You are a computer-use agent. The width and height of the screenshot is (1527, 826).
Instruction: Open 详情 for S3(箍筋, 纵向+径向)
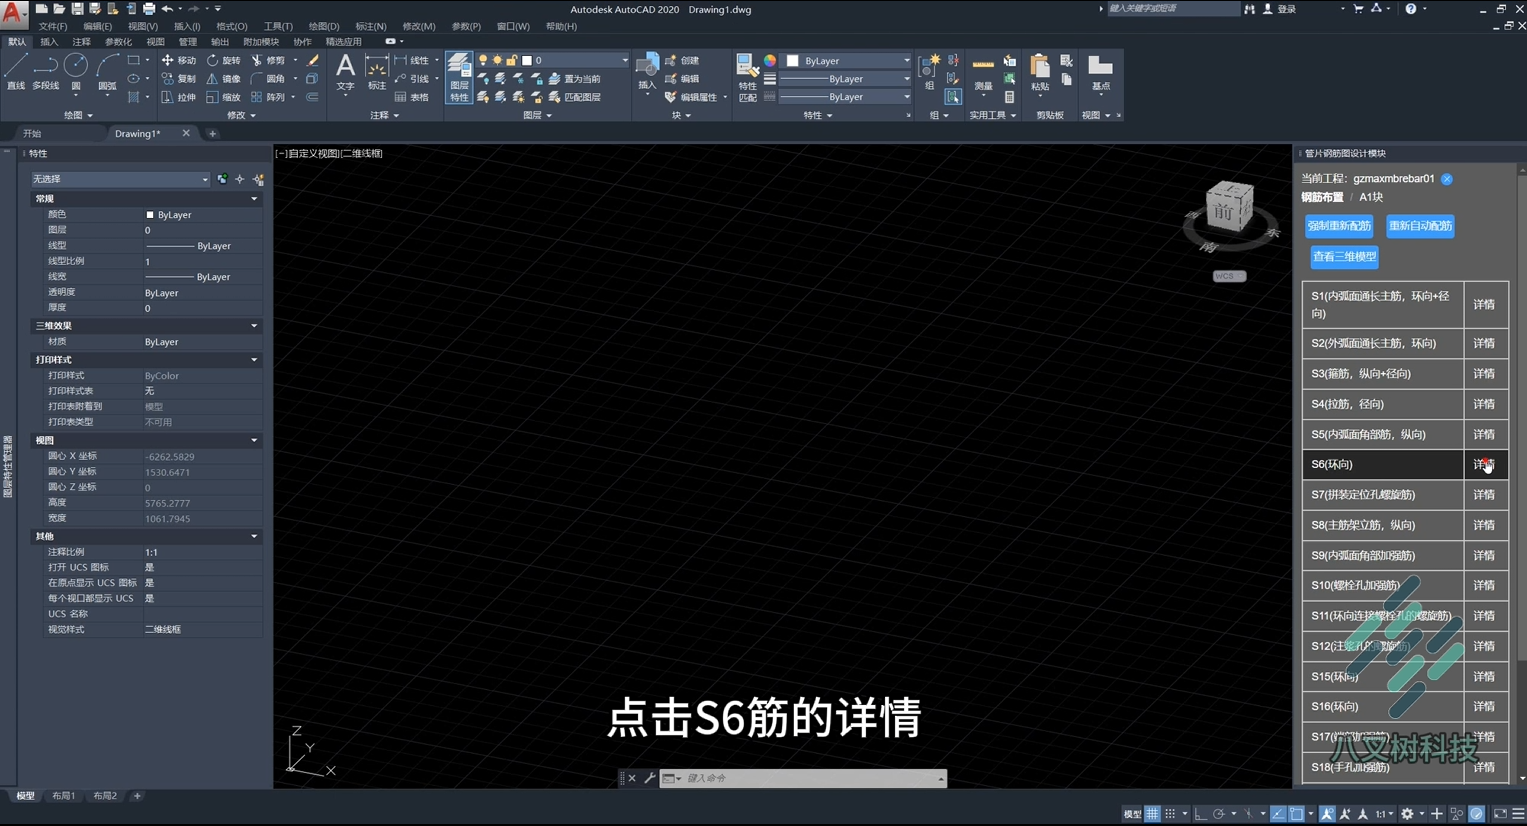click(1485, 374)
